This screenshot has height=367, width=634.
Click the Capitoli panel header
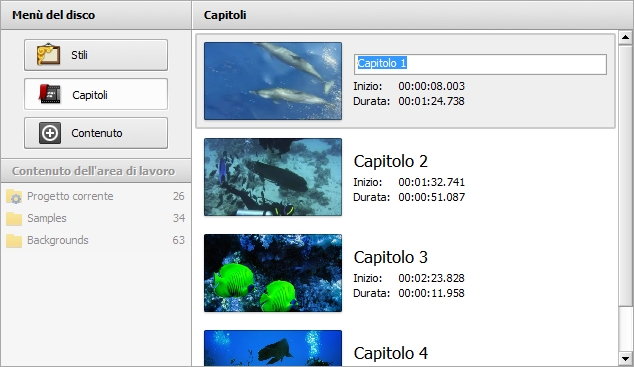413,15
